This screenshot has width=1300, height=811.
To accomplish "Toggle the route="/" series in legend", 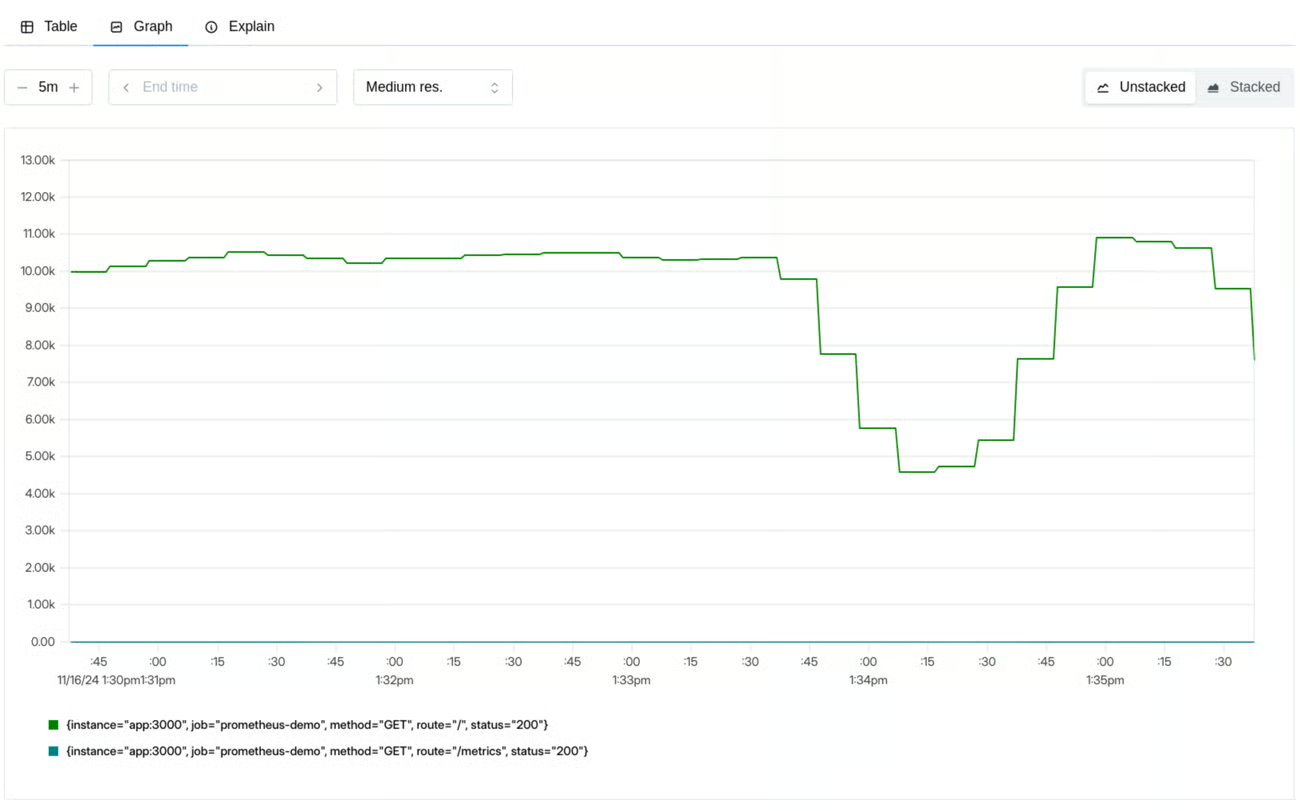I will point(306,724).
